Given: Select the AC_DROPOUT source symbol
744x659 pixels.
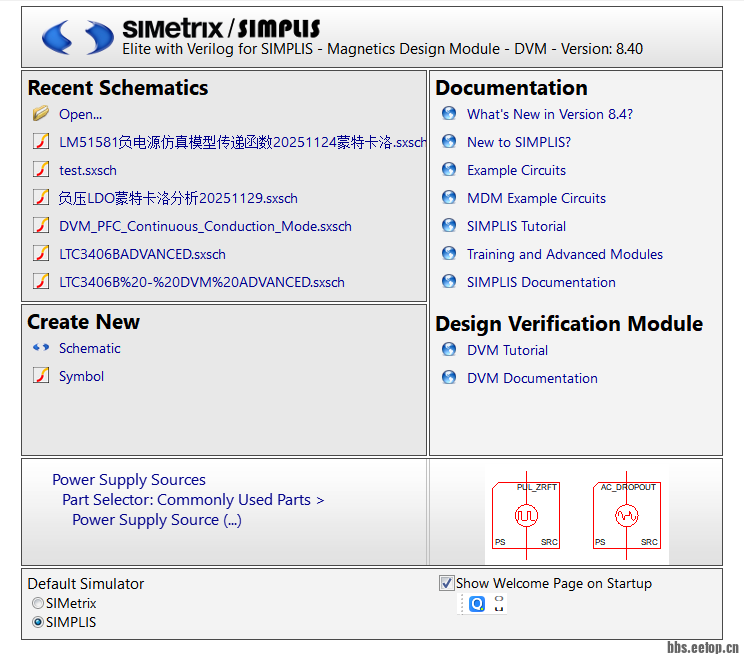Looking at the screenshot, I should [626, 515].
